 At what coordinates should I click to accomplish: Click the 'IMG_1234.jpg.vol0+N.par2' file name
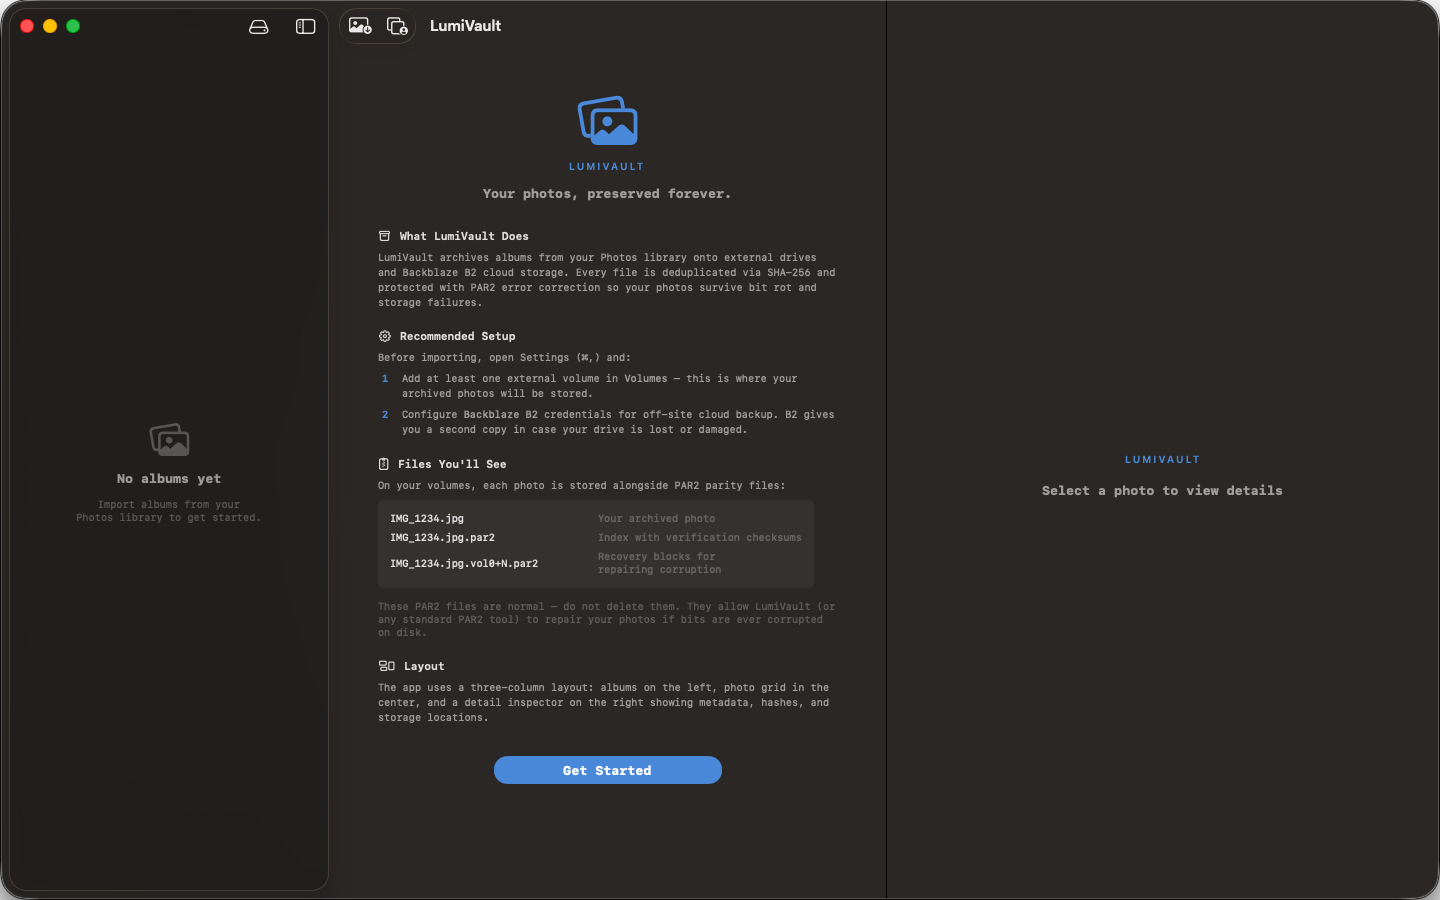pyautogui.click(x=464, y=564)
